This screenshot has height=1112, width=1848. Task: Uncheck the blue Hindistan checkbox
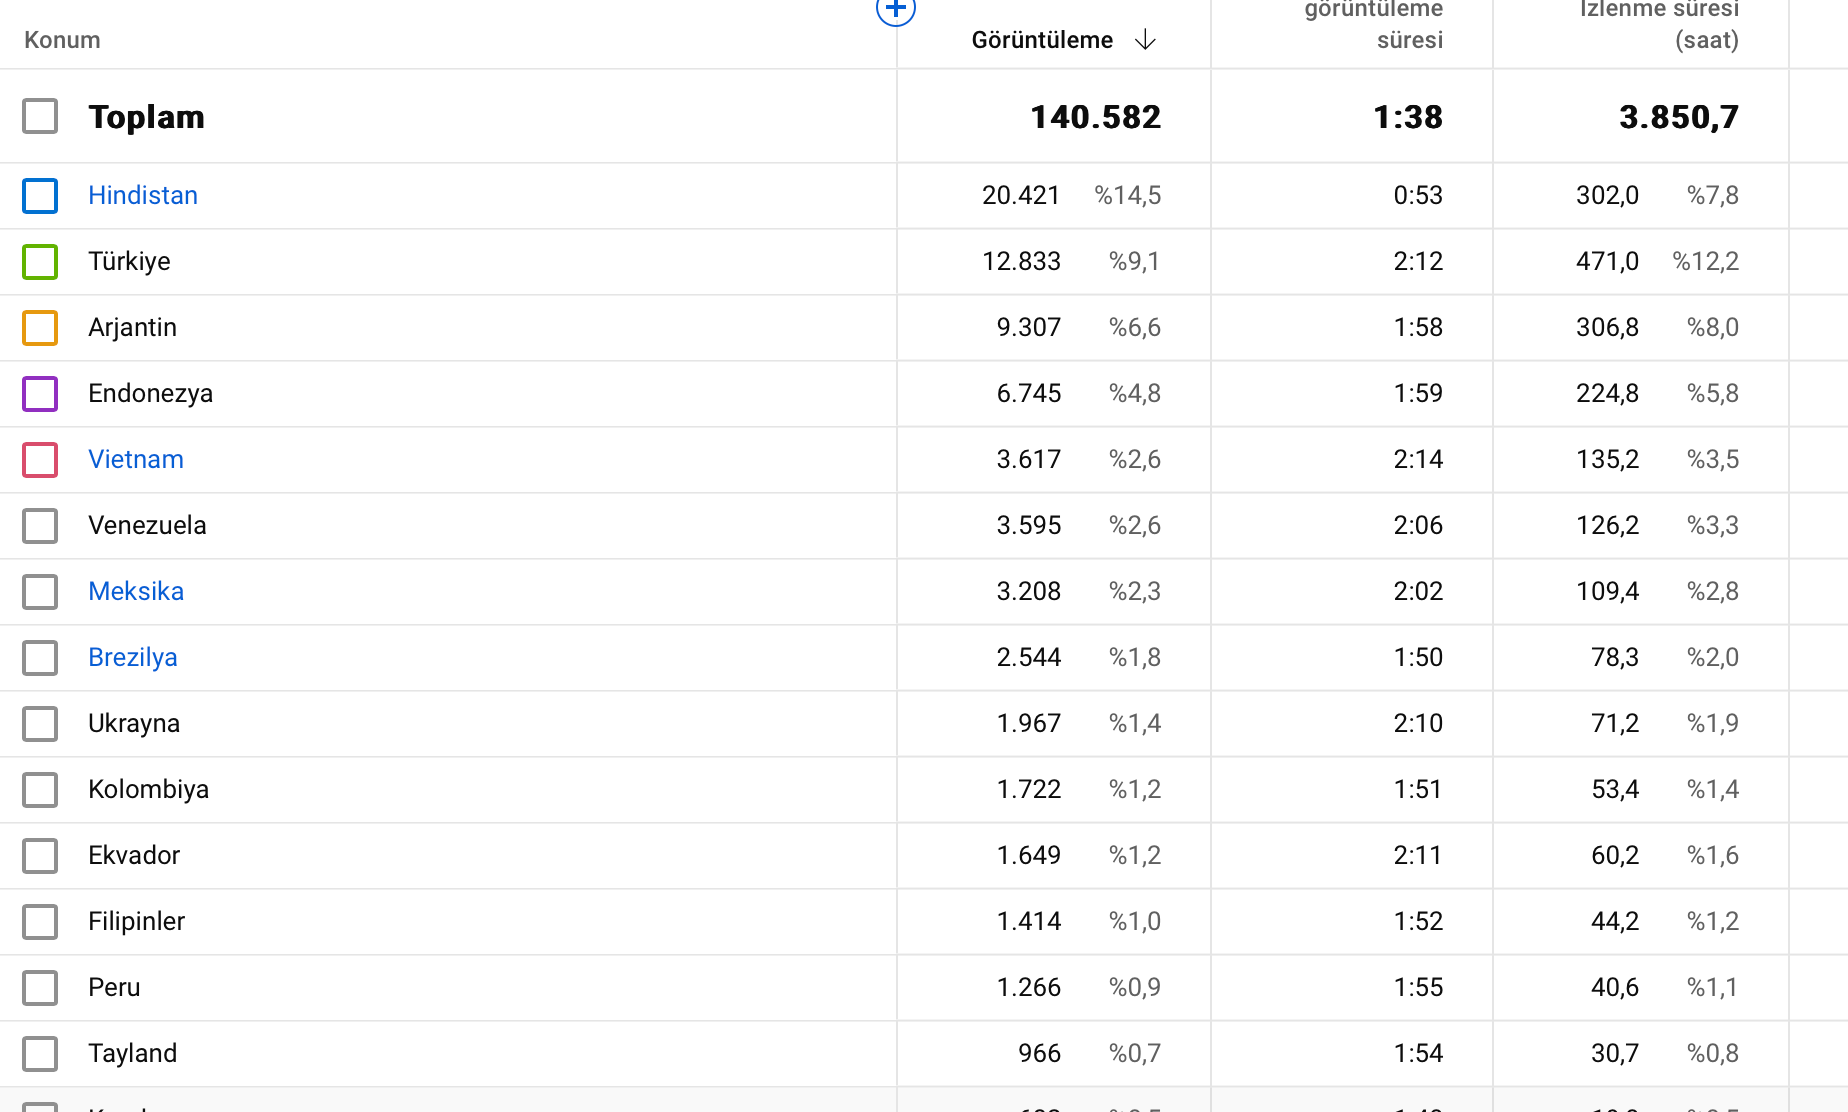[x=40, y=196]
